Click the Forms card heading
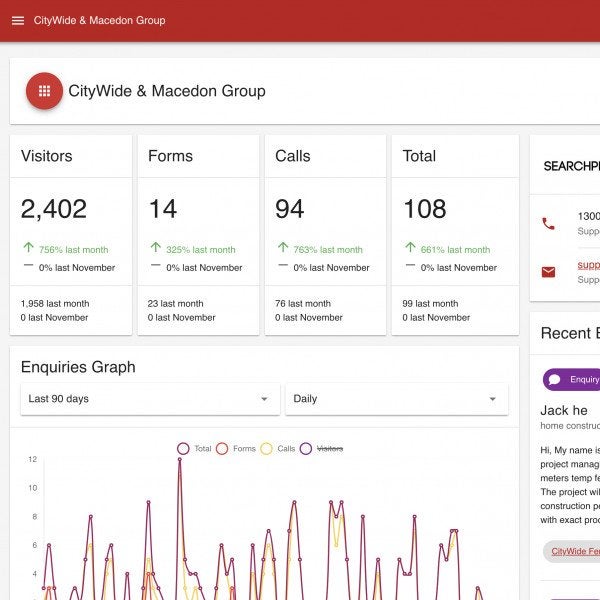Image resolution: width=600 pixels, height=600 pixels. pos(170,156)
